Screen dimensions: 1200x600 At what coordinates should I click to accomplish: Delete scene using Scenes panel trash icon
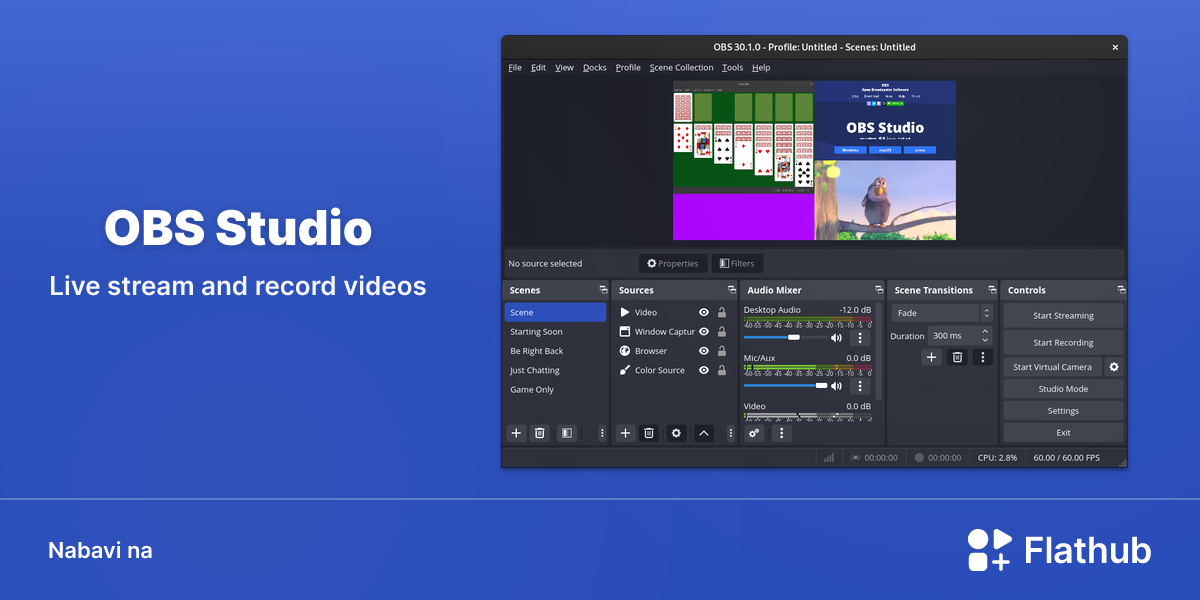(540, 433)
